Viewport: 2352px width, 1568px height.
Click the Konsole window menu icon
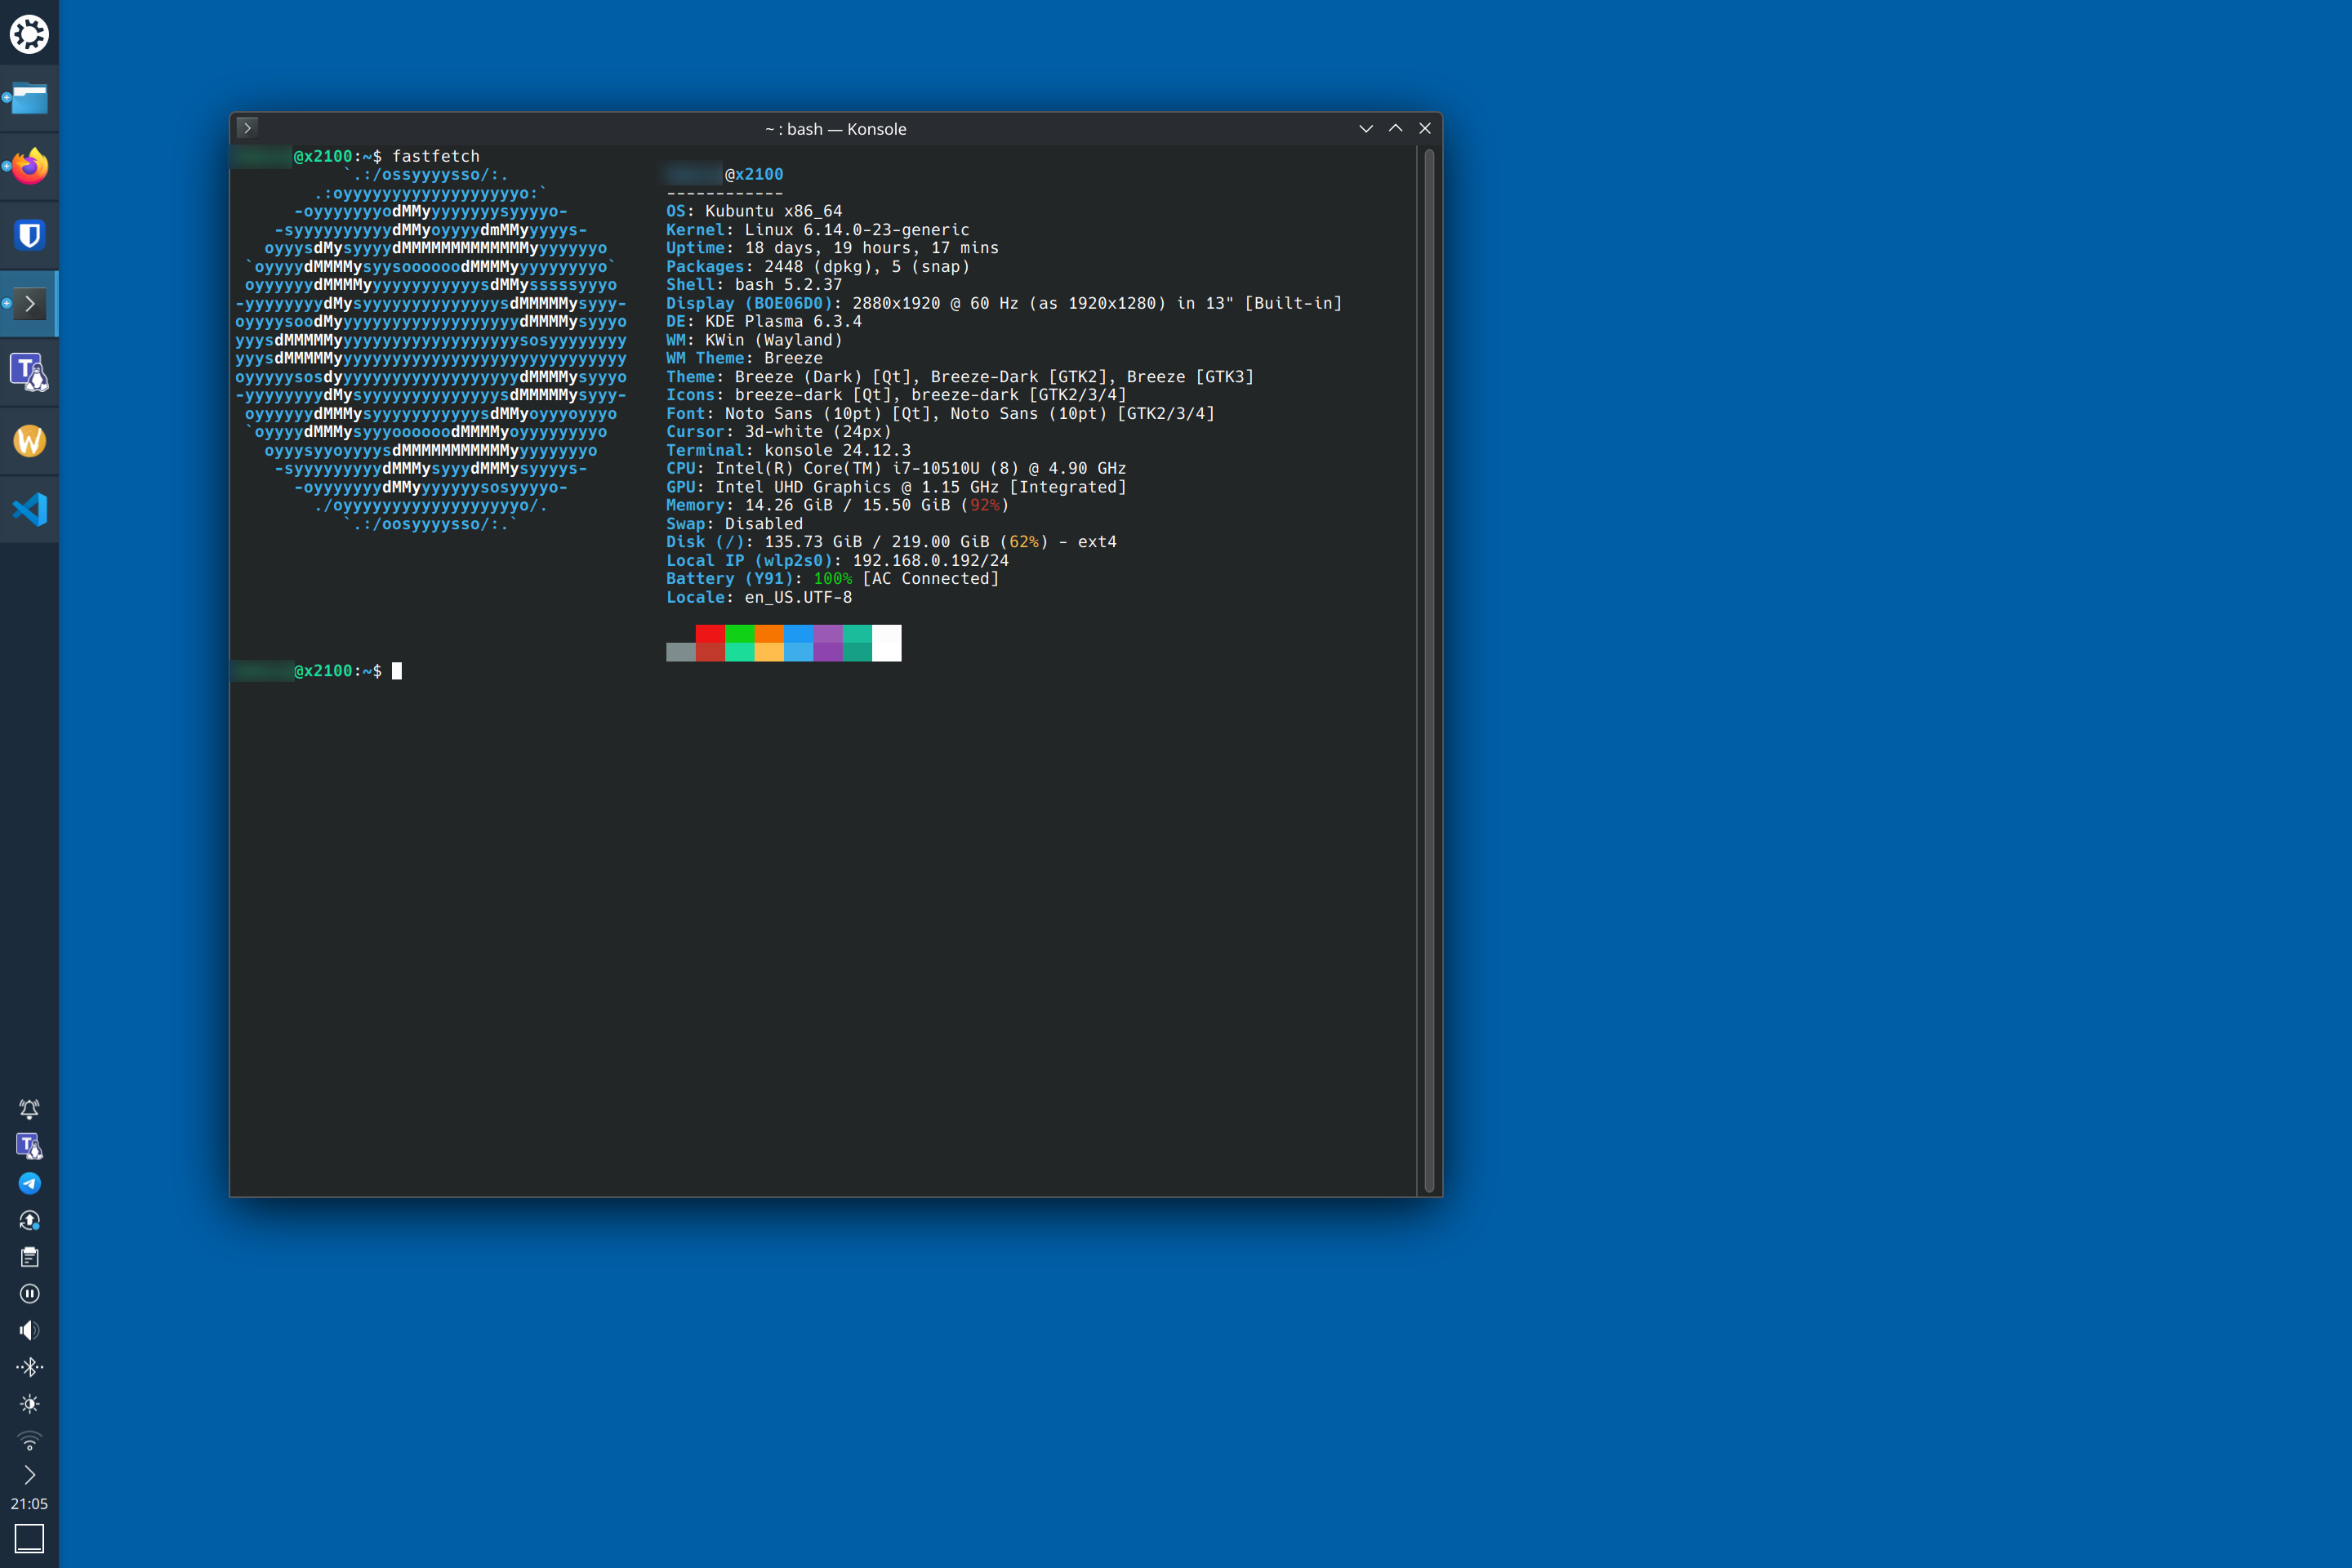coord(247,128)
